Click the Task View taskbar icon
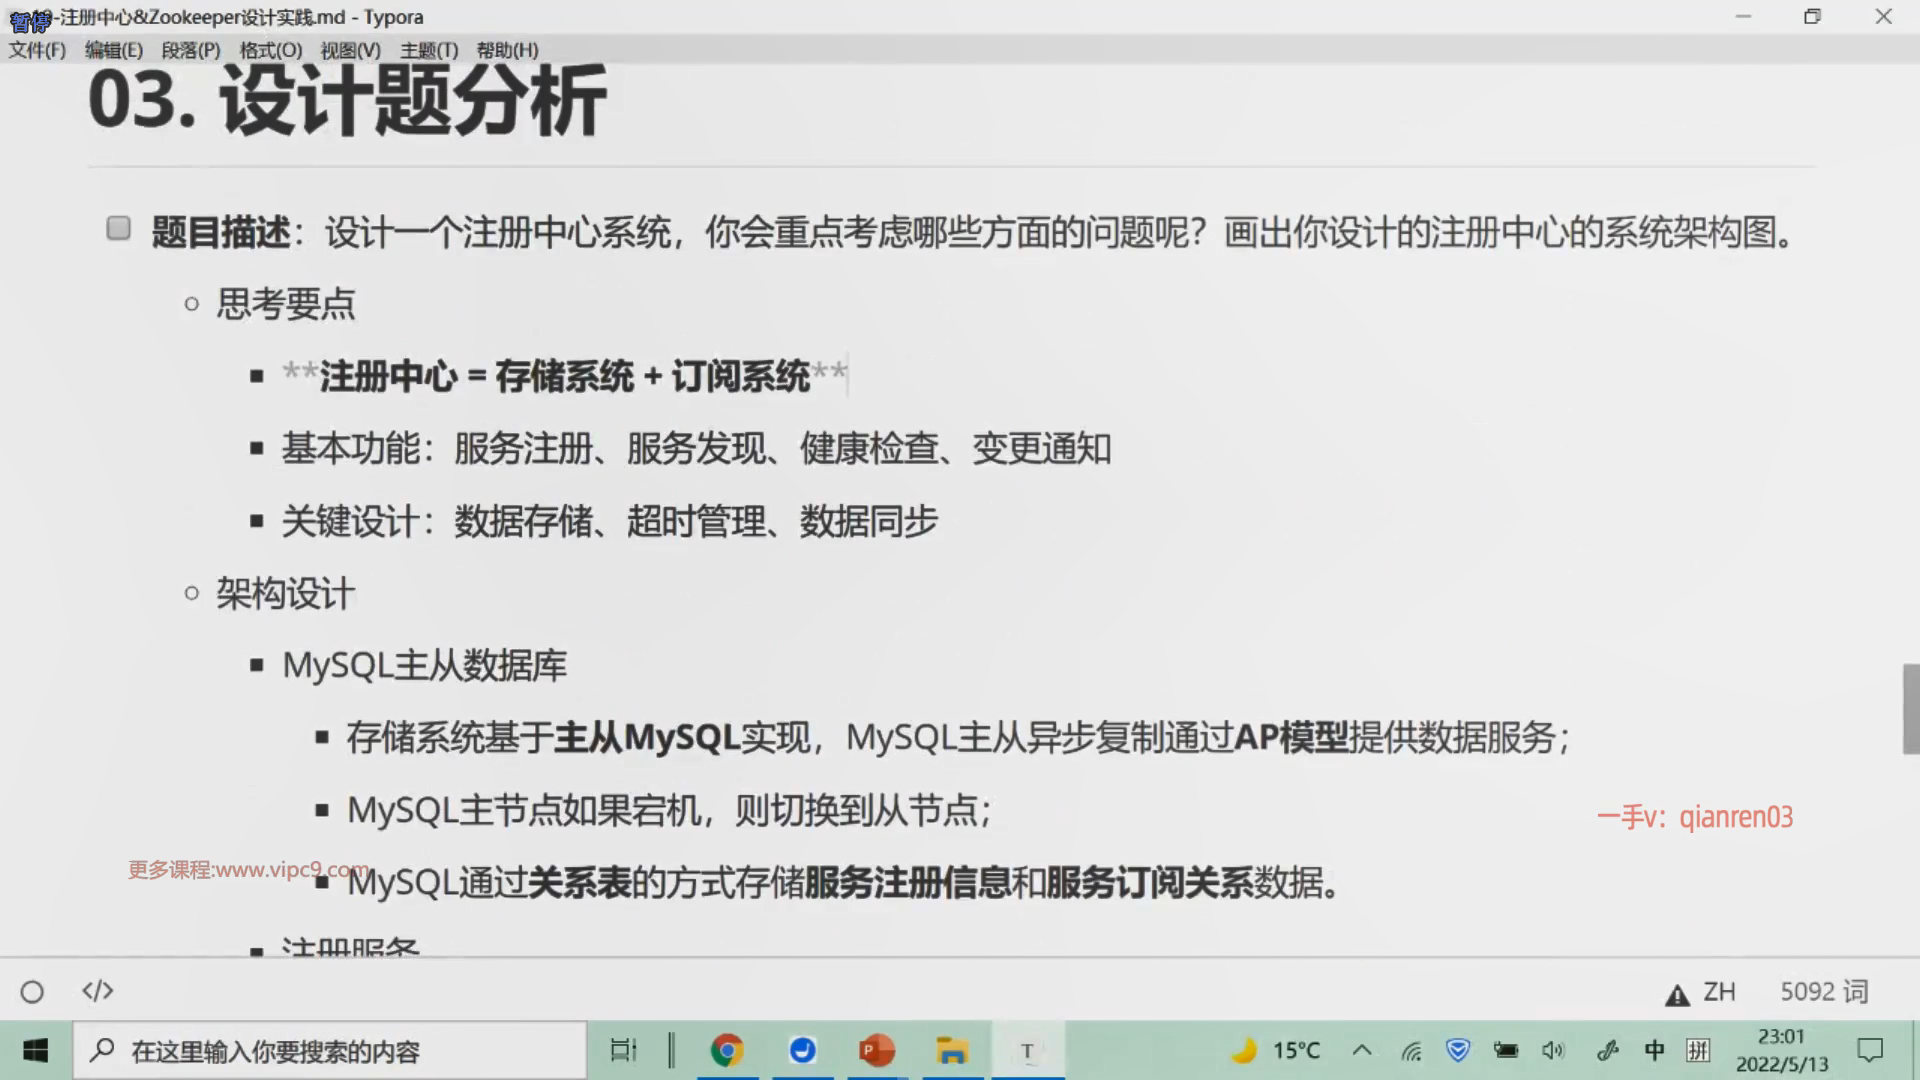This screenshot has width=1920, height=1080. 623,1050
